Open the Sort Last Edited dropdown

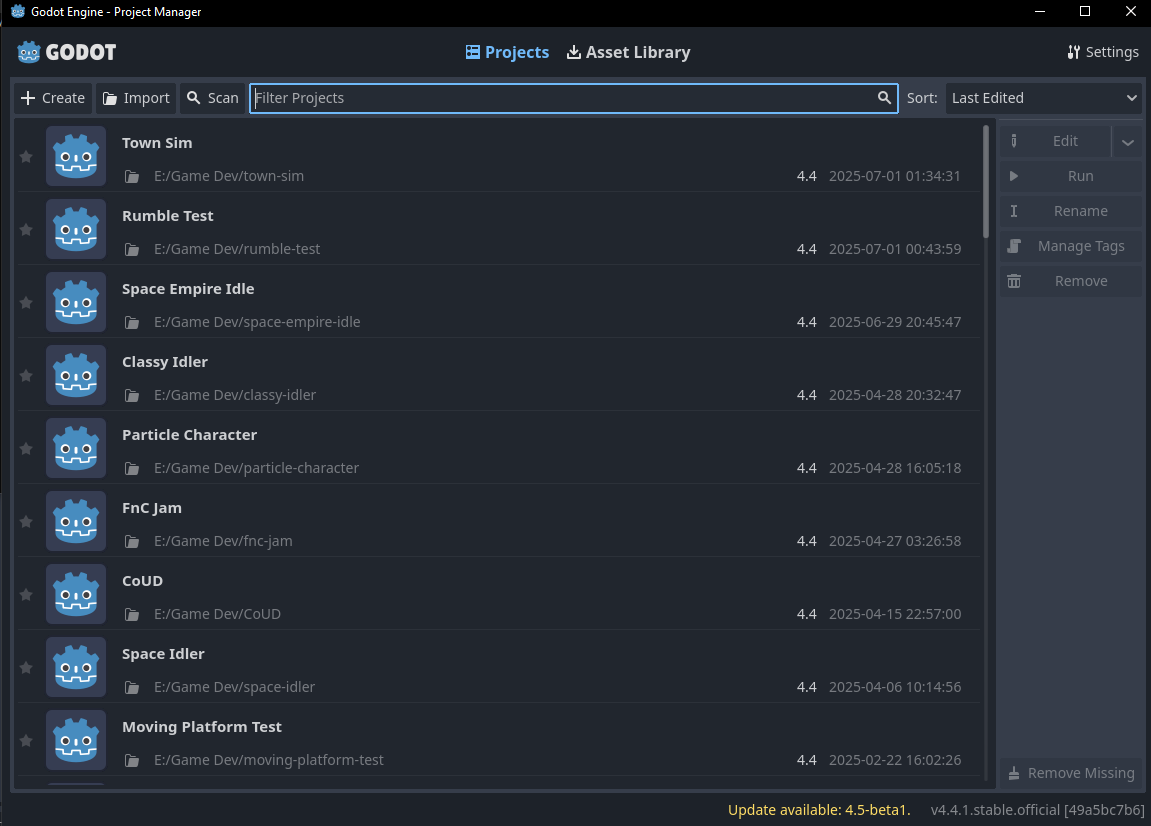(x=1043, y=98)
